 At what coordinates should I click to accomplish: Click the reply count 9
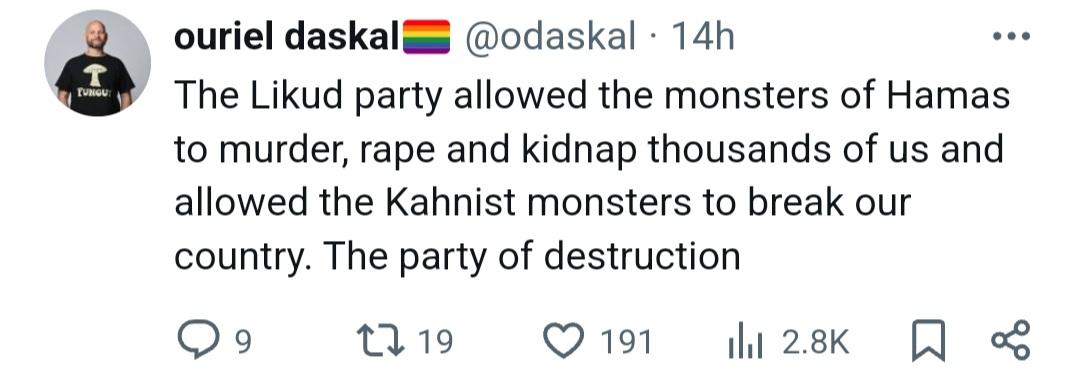pos(242,342)
